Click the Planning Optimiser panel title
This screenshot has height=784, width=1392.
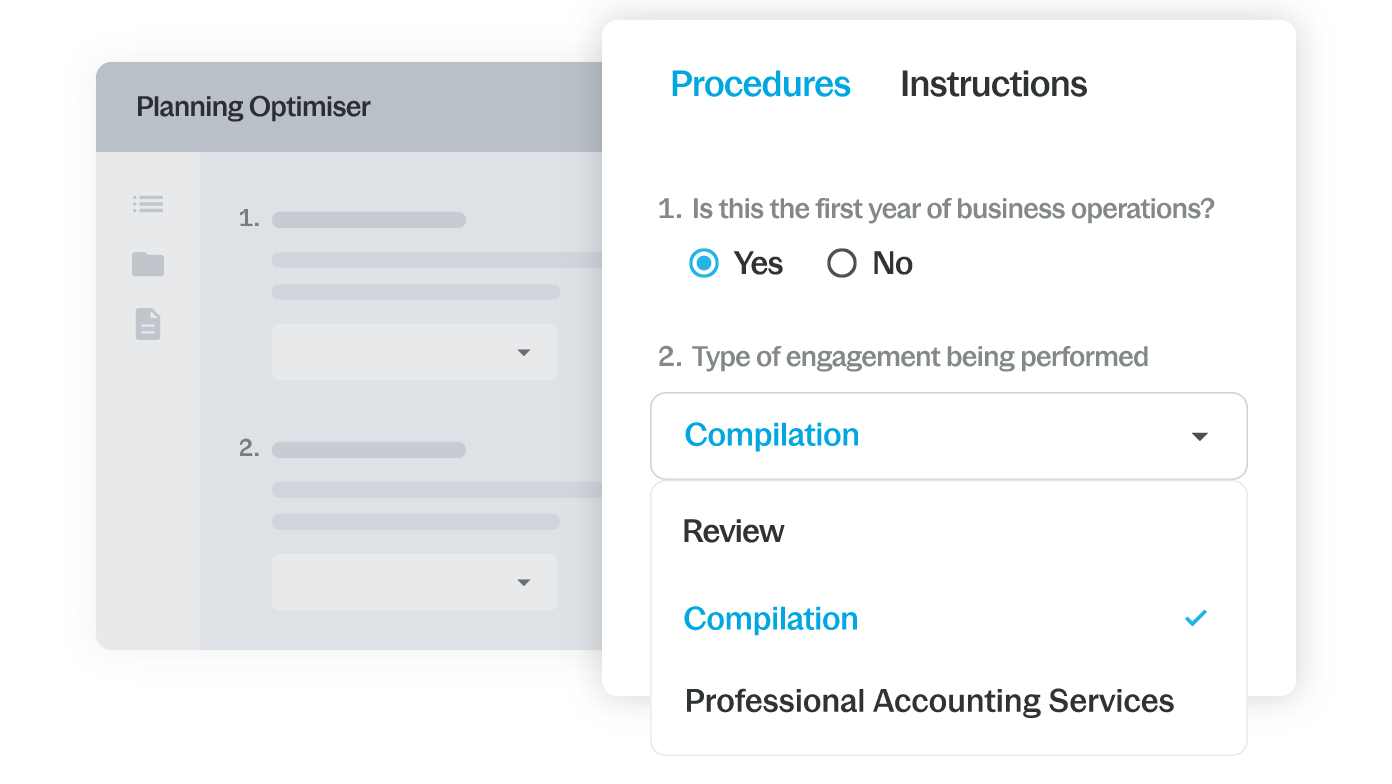point(253,107)
